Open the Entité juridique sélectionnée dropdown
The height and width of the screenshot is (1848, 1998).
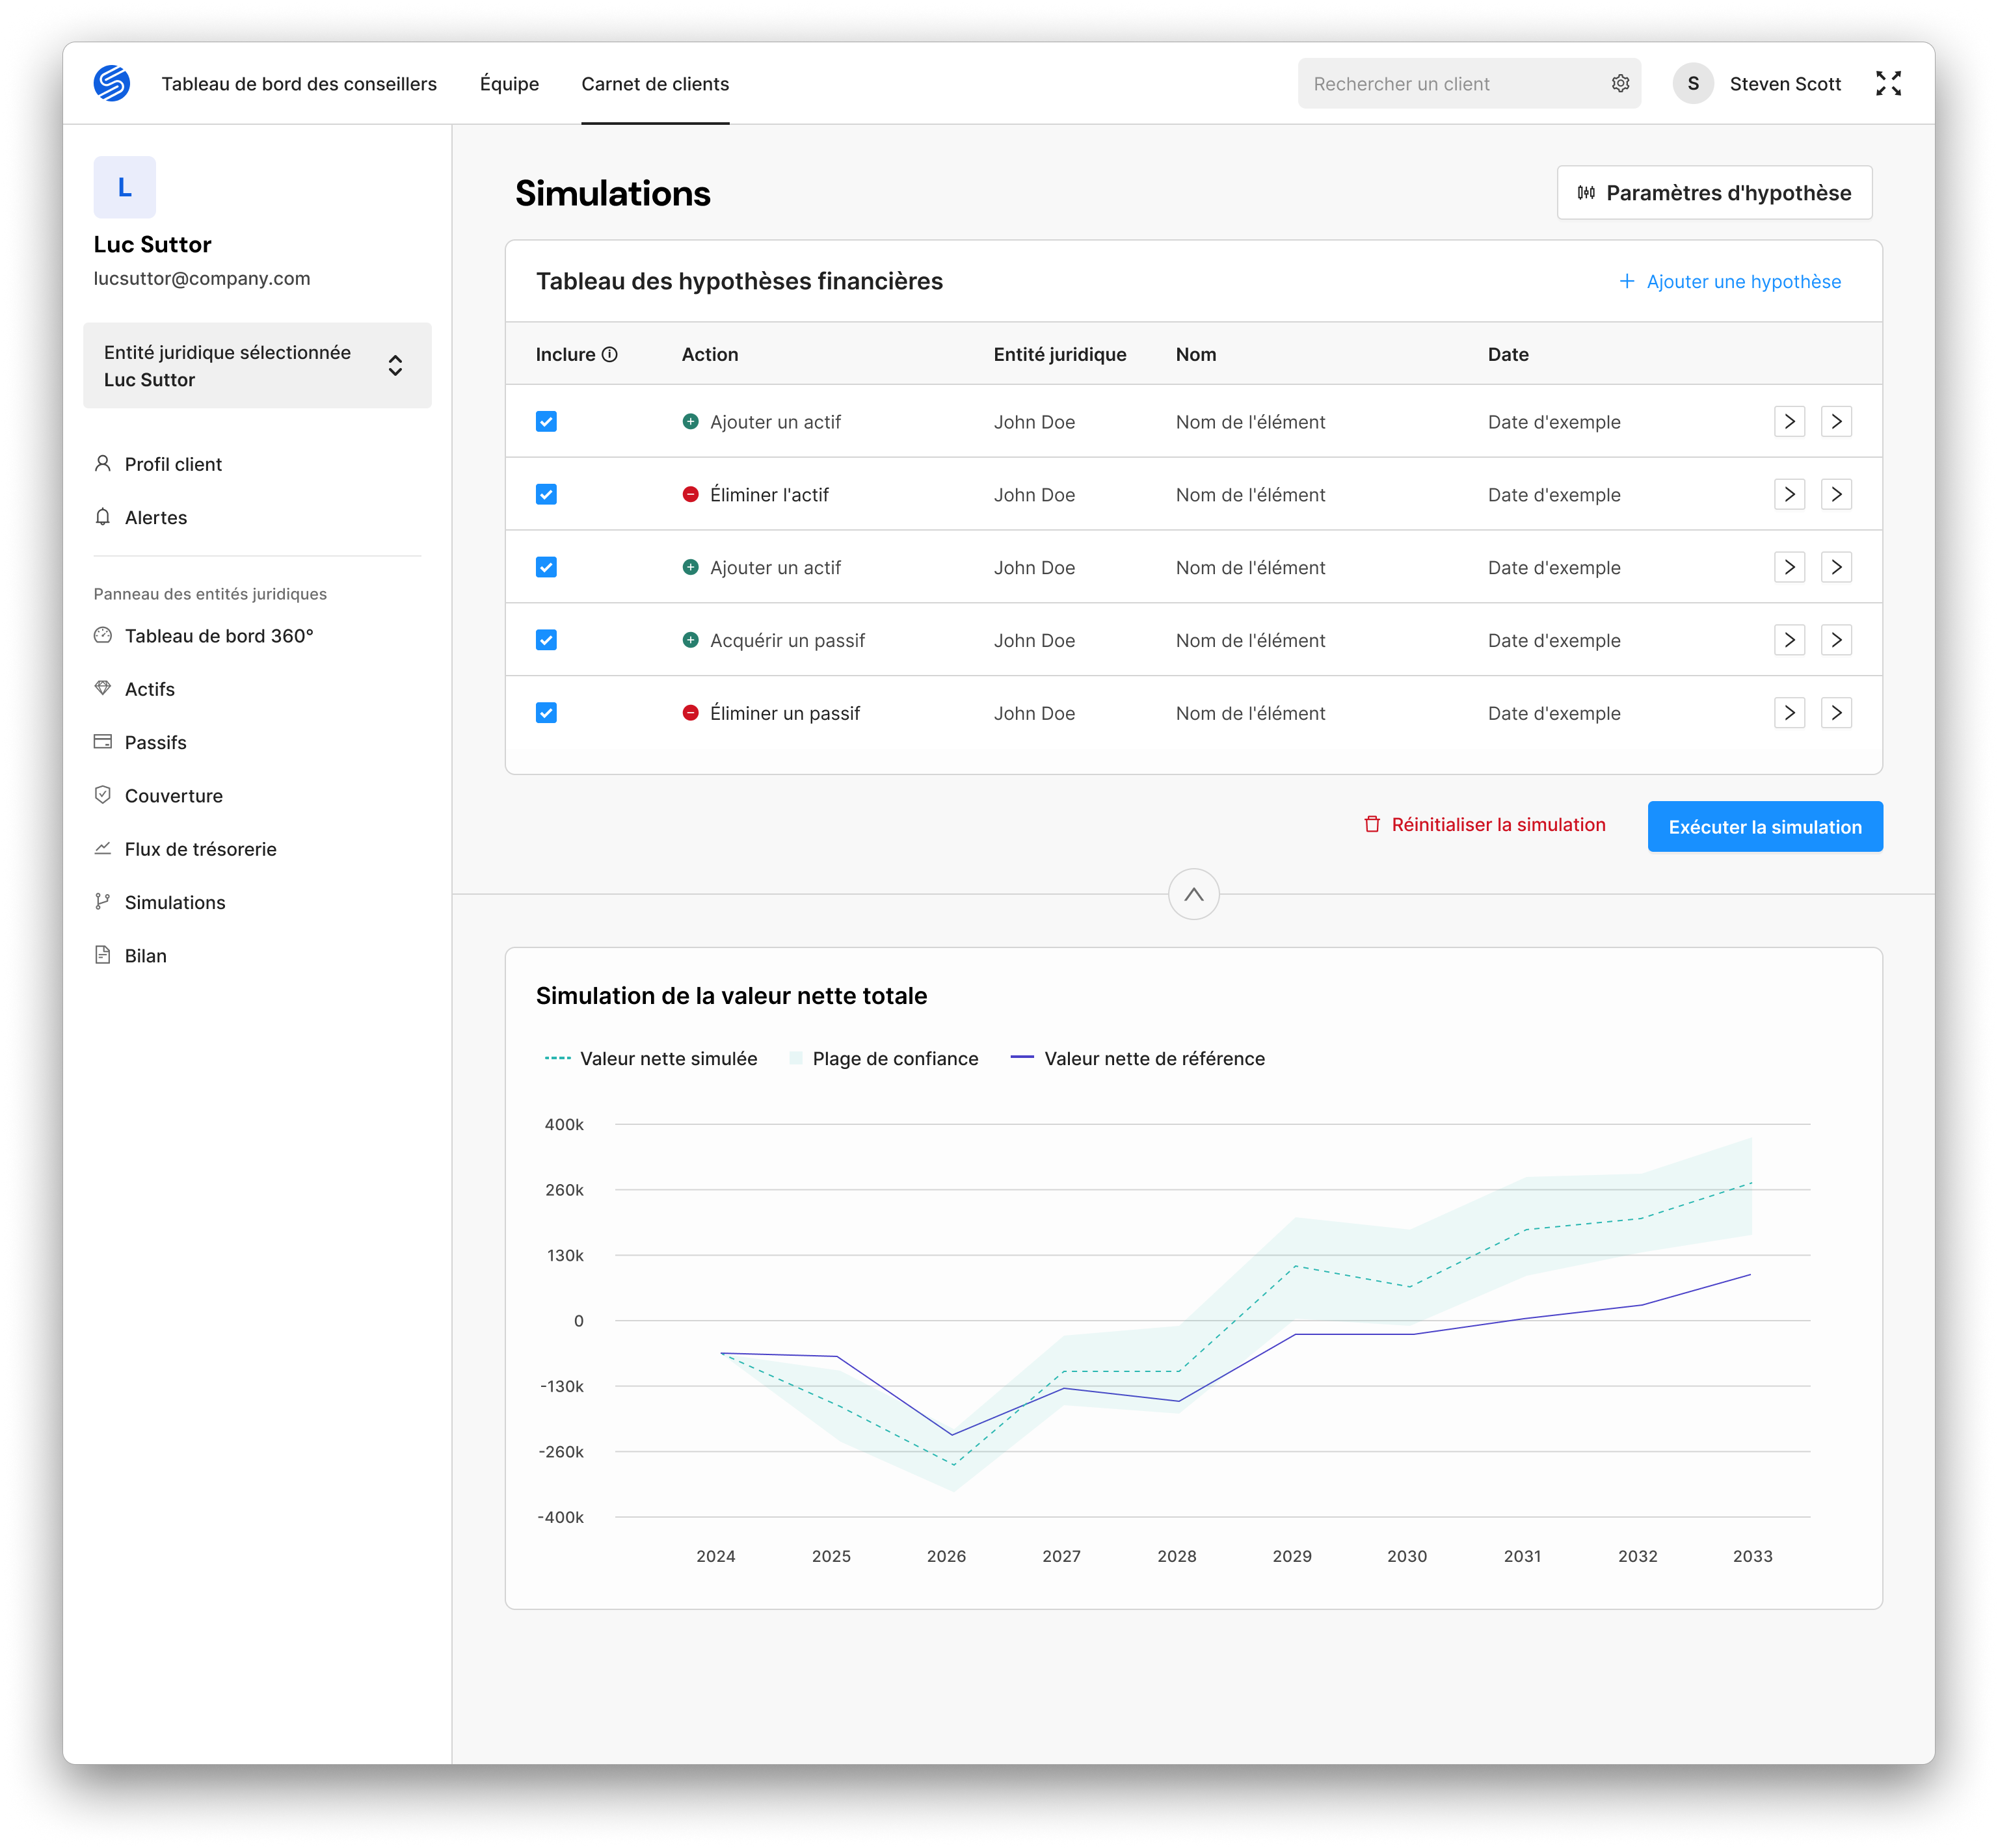pyautogui.click(x=257, y=365)
